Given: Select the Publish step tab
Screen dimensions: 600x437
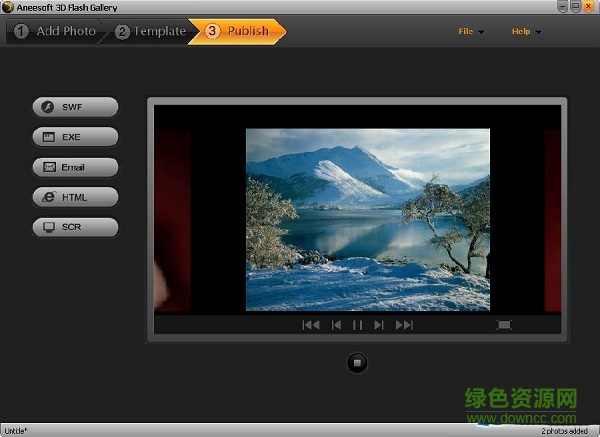Looking at the screenshot, I should coord(240,31).
